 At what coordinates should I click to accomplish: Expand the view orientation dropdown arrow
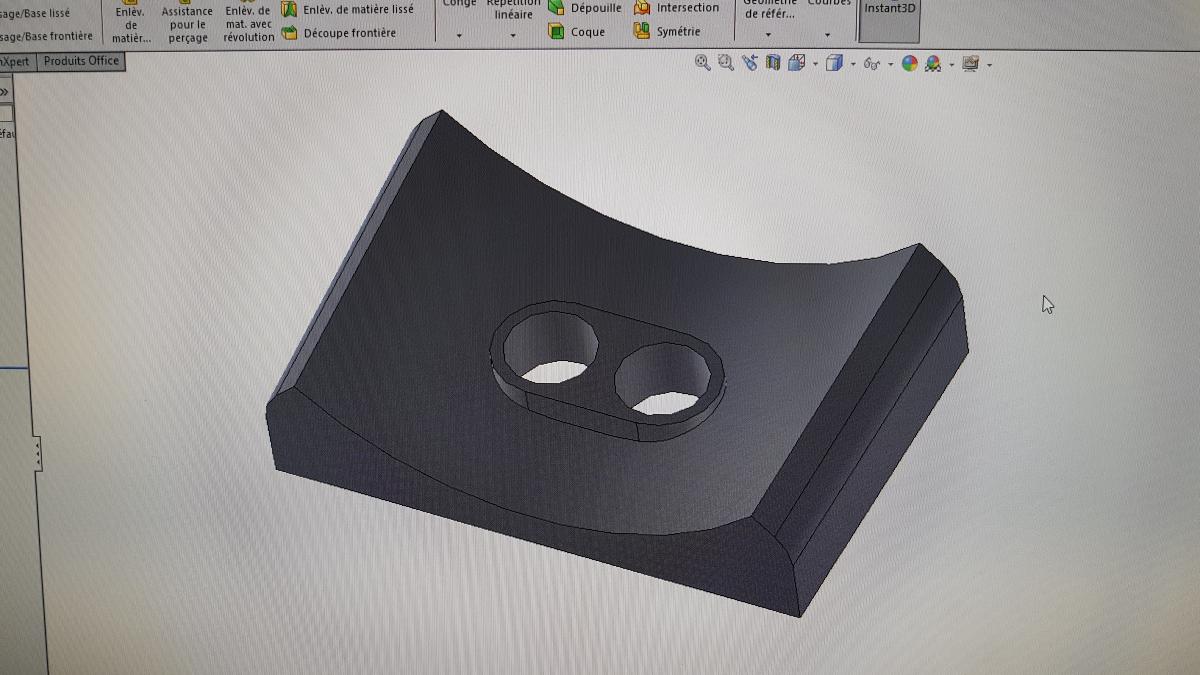(815, 65)
